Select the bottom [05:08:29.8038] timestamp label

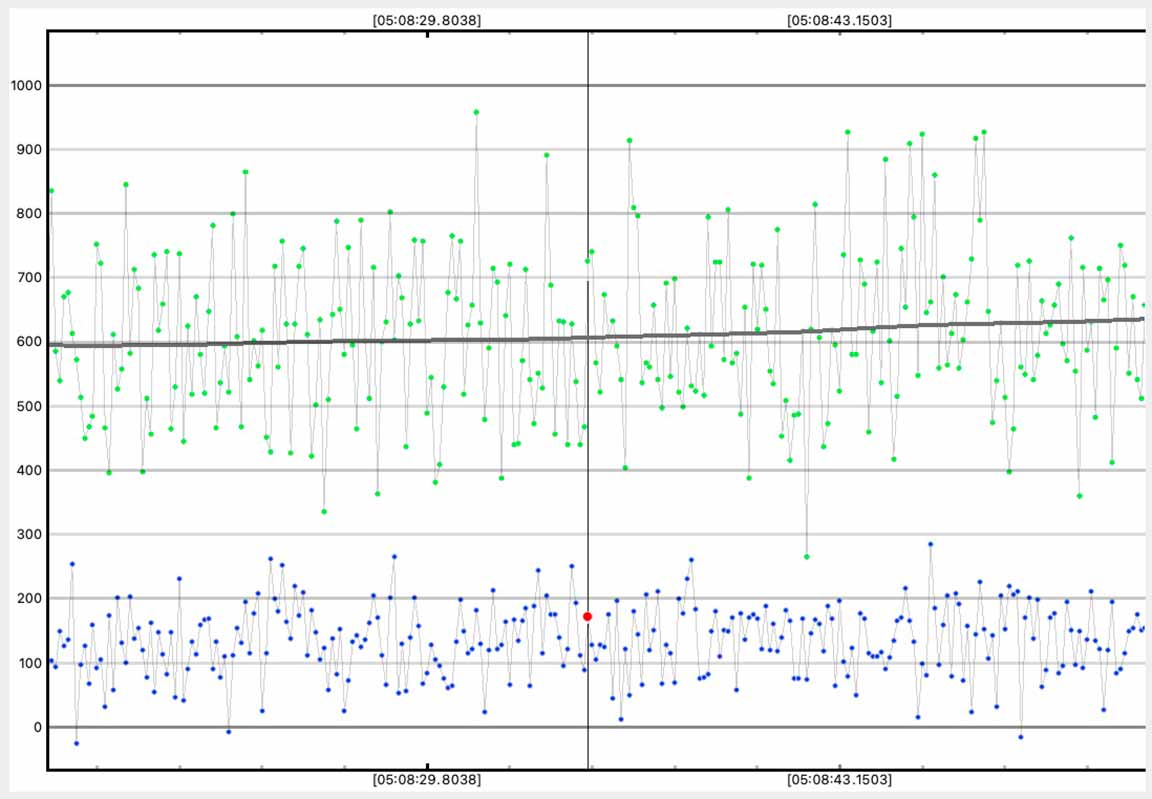tap(427, 779)
